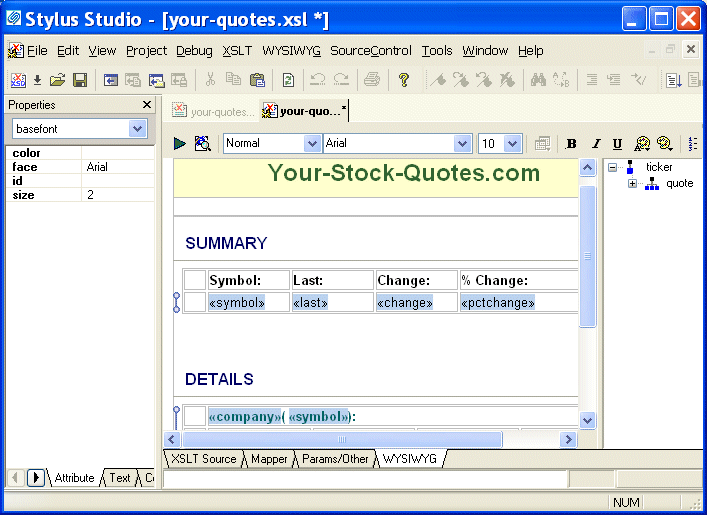The image size is (707, 515).
Task: Open the XSLT menu
Action: tap(237, 51)
